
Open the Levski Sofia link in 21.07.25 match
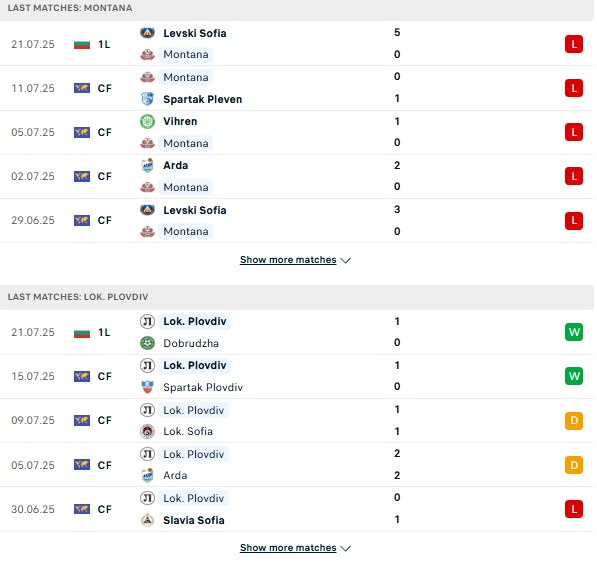tap(195, 33)
